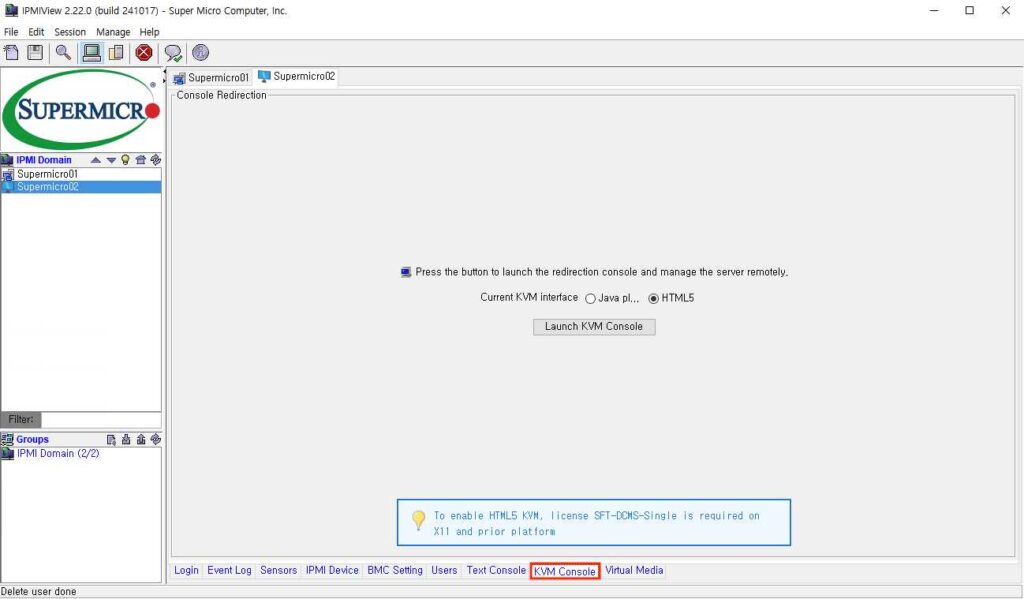This screenshot has height=599, width=1024.
Task: Click the red X stop icon
Action: tap(144, 52)
